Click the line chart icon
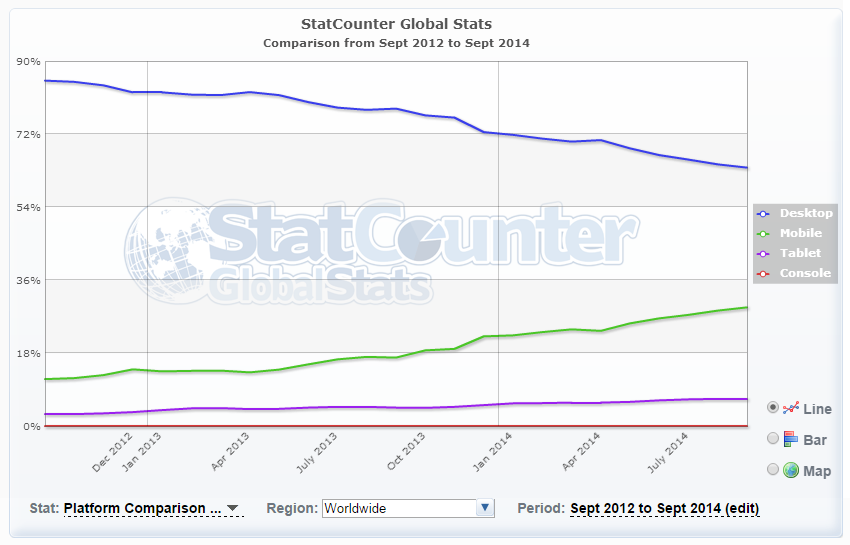 click(x=791, y=408)
